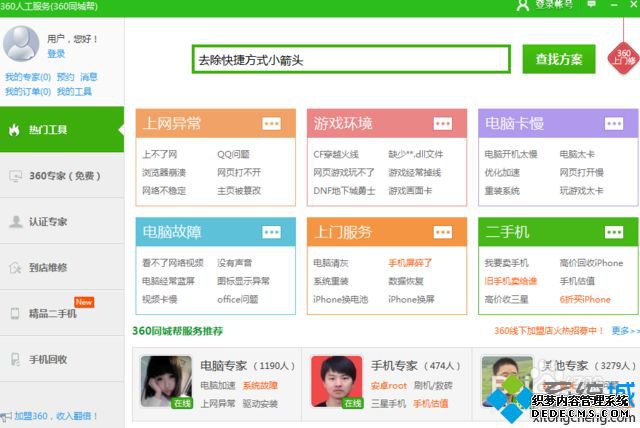
Task: Open 我的订单(0) link
Action: coord(28,91)
